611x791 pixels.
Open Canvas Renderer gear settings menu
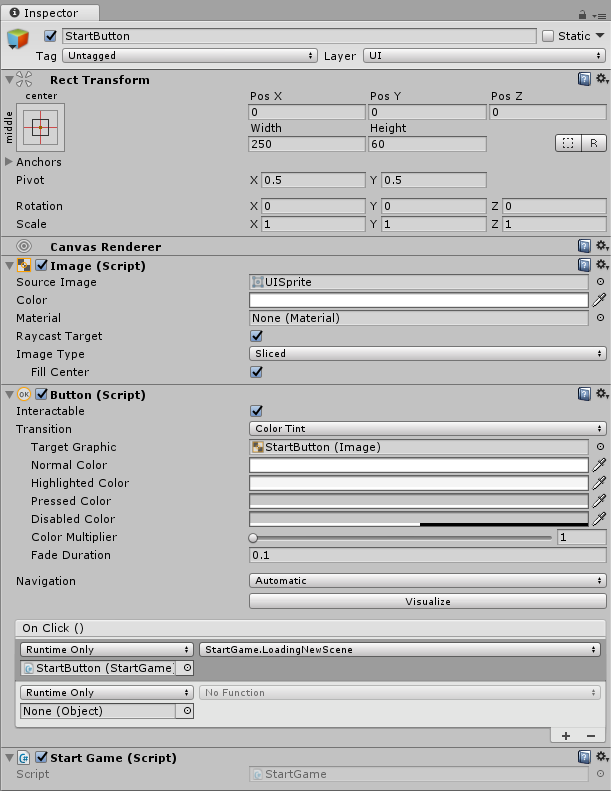coord(602,246)
